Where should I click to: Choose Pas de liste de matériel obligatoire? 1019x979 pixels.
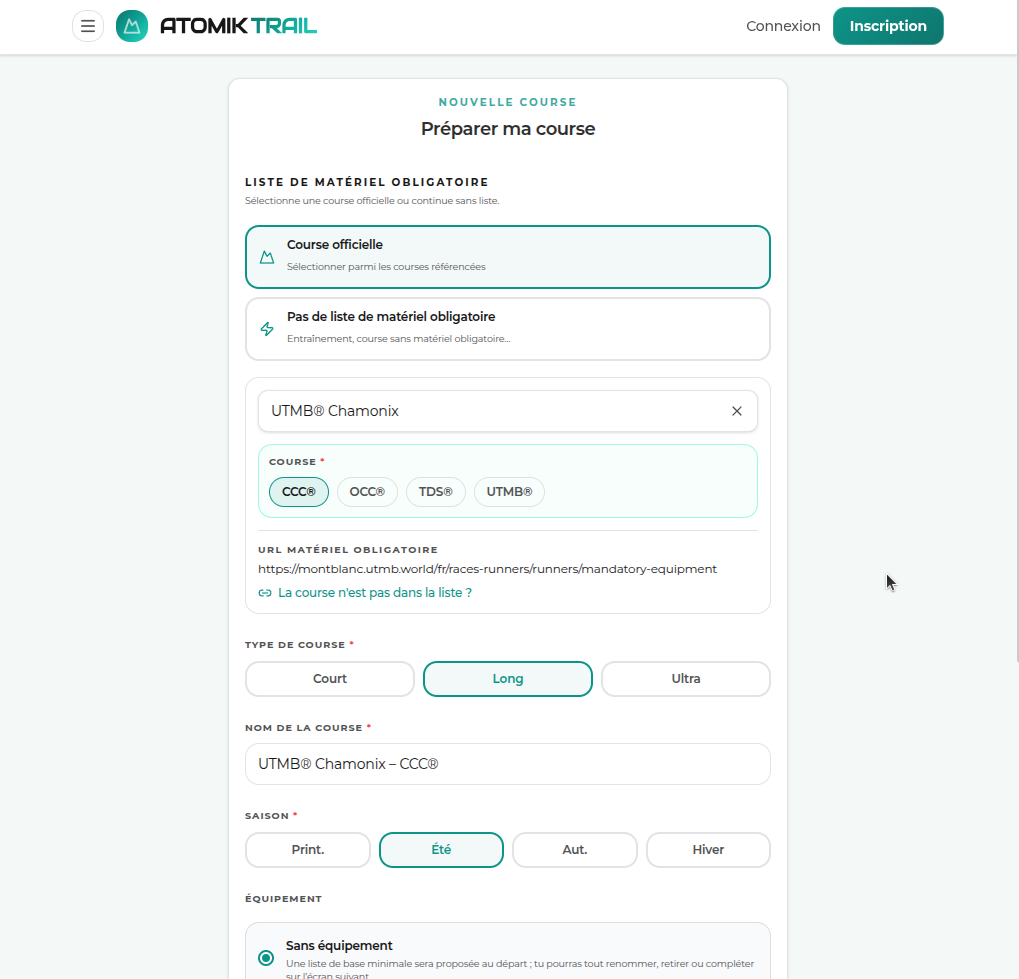[x=507, y=328]
